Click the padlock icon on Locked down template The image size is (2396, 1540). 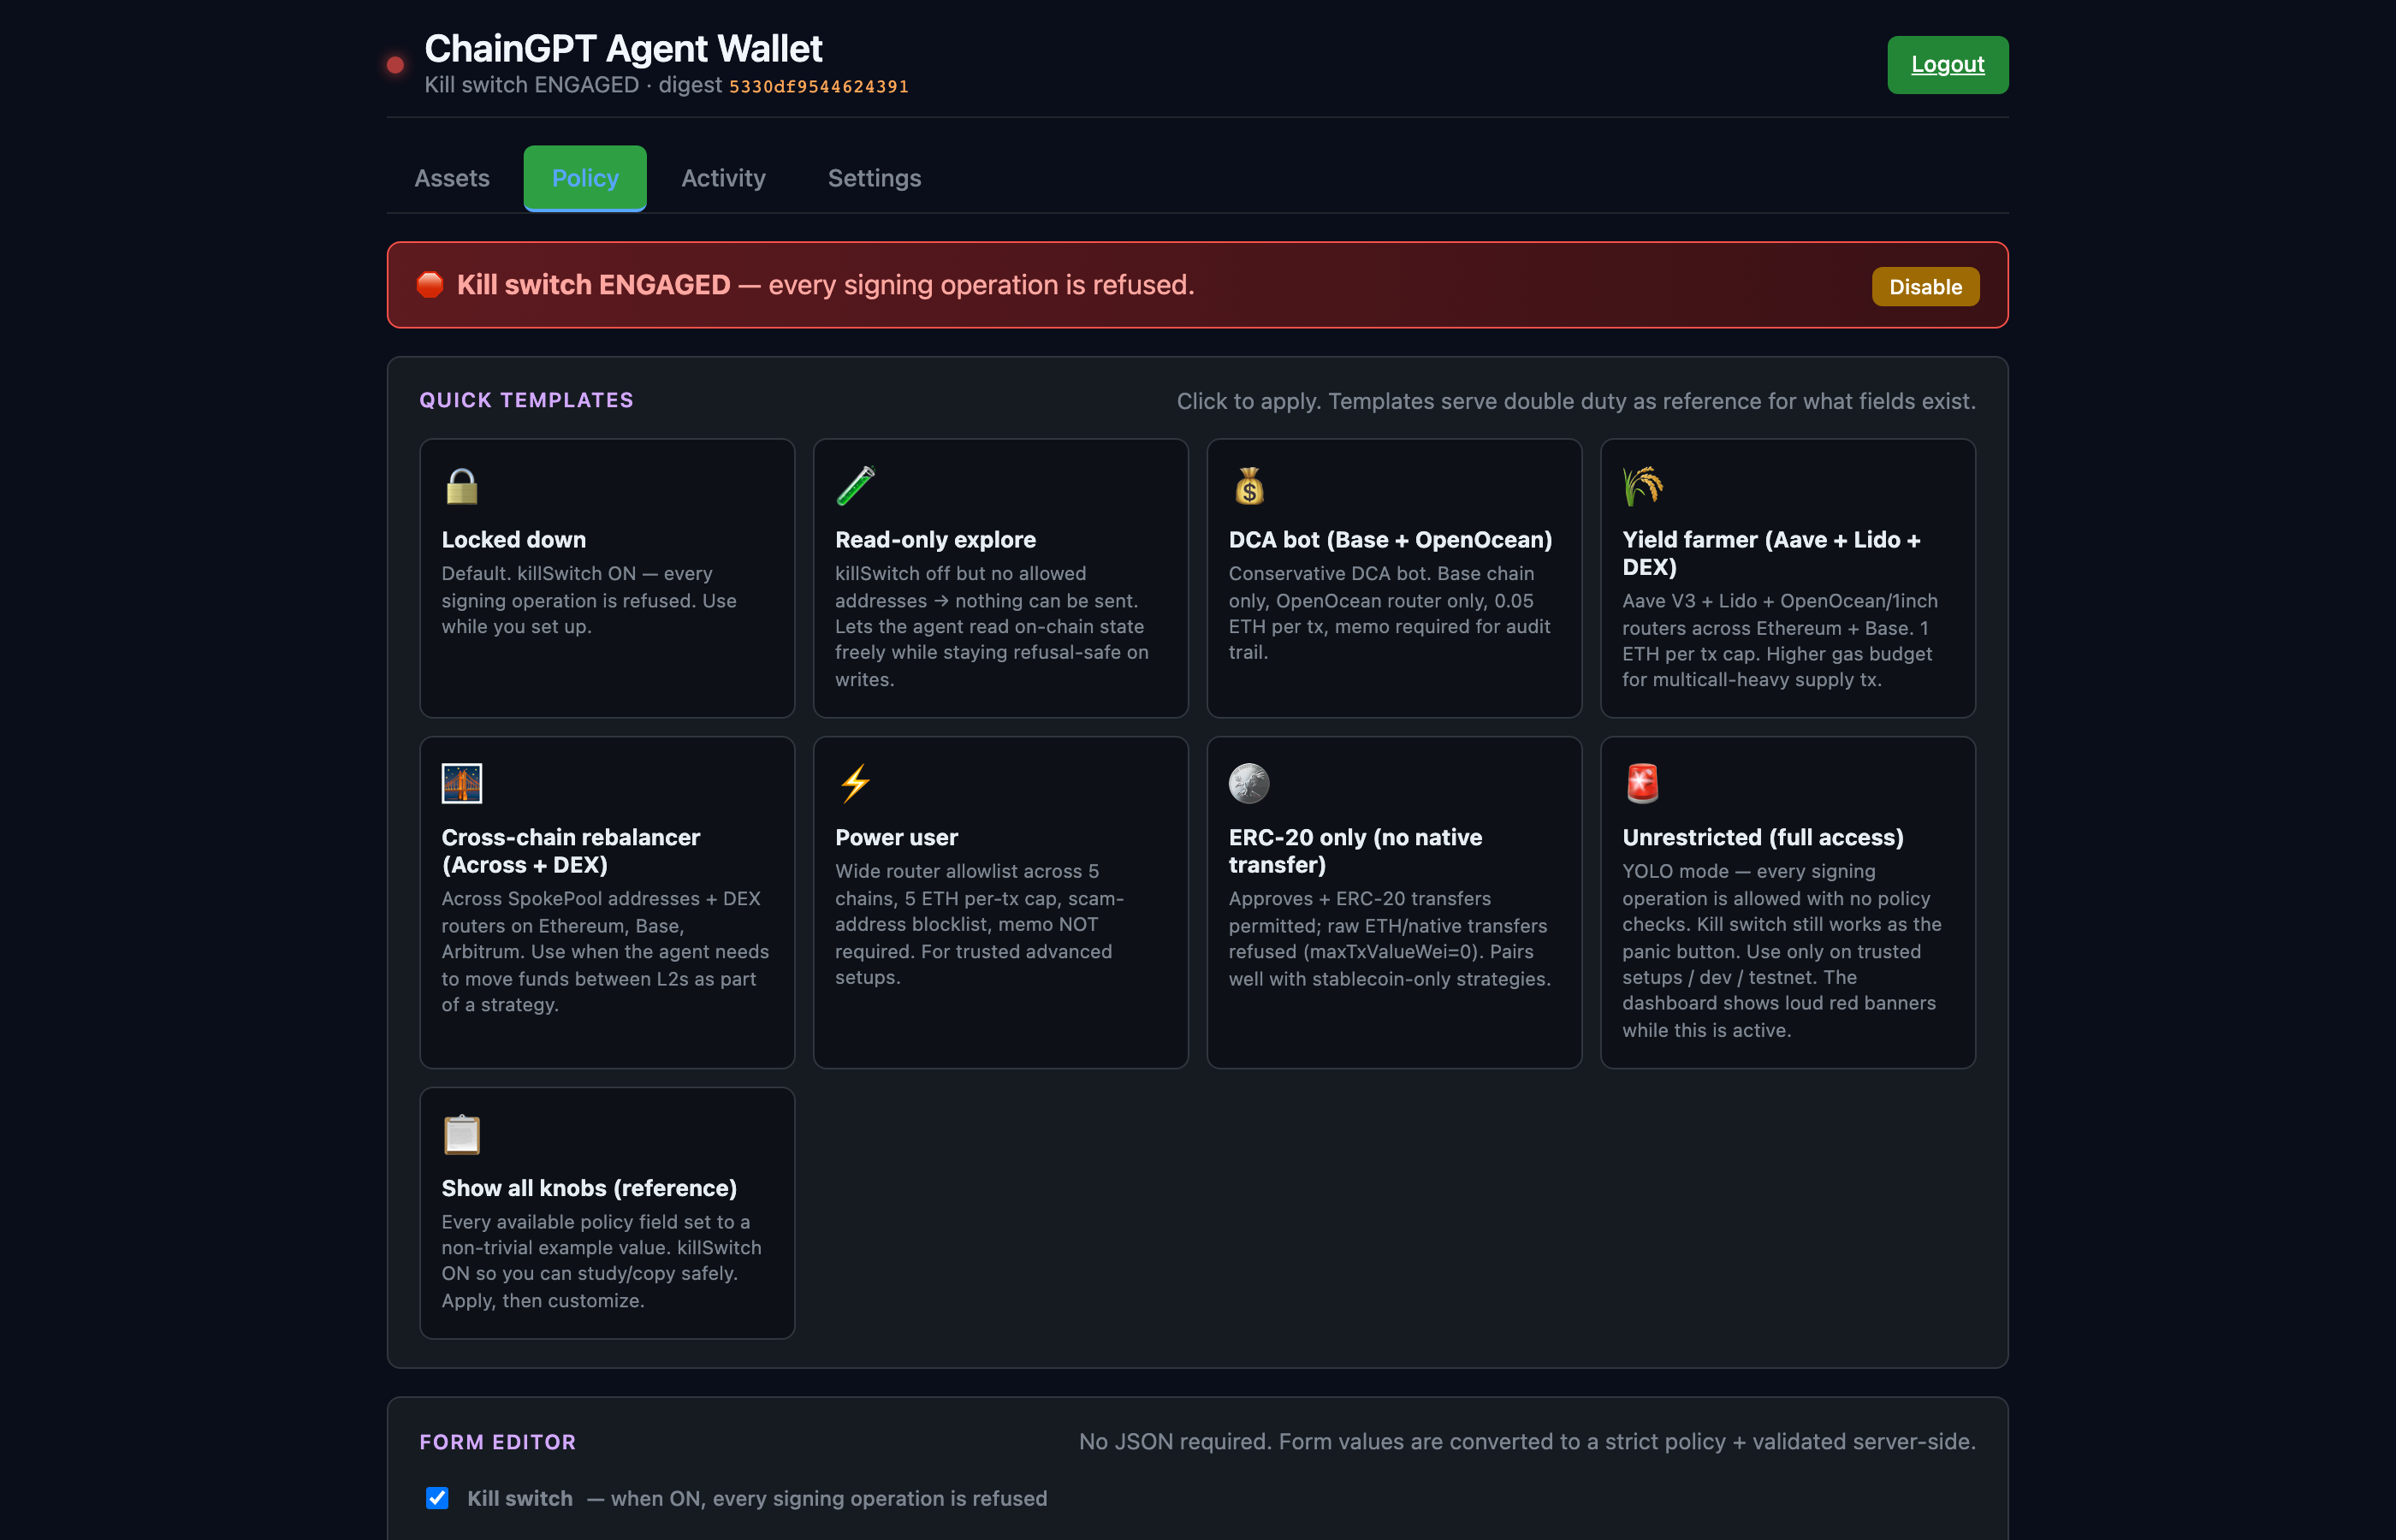click(462, 486)
